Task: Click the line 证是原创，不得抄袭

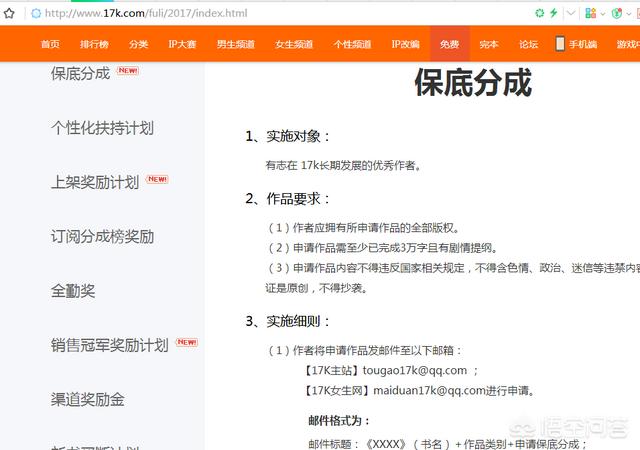Action: pyautogui.click(x=316, y=288)
